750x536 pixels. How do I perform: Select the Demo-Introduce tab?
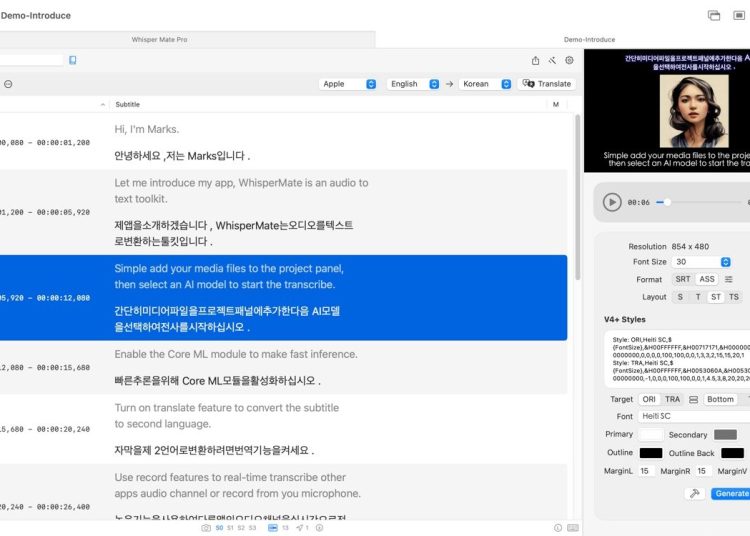588,40
